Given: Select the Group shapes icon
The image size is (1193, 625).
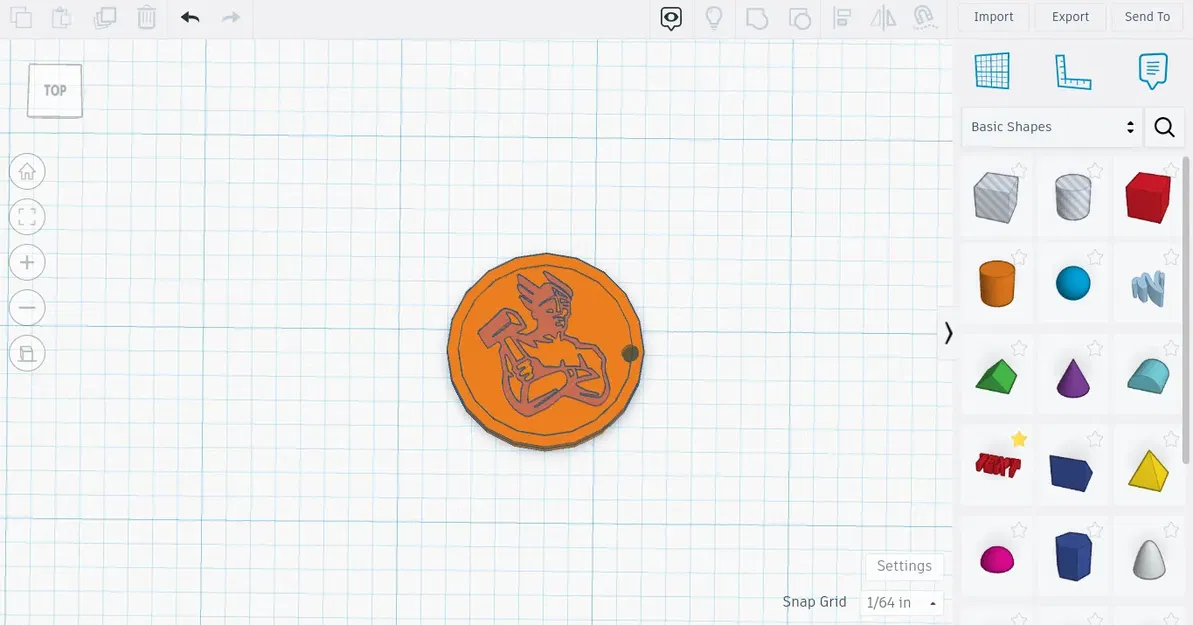Looking at the screenshot, I should (757, 18).
